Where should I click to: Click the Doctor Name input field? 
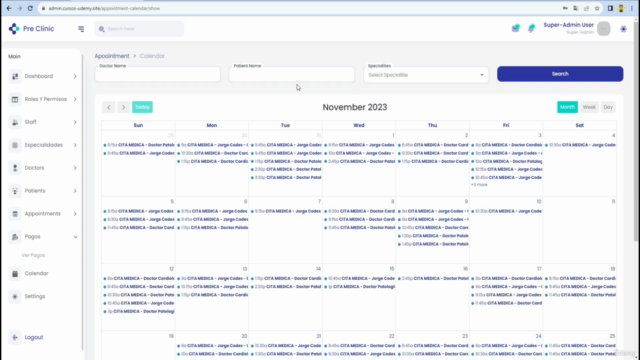tap(158, 74)
